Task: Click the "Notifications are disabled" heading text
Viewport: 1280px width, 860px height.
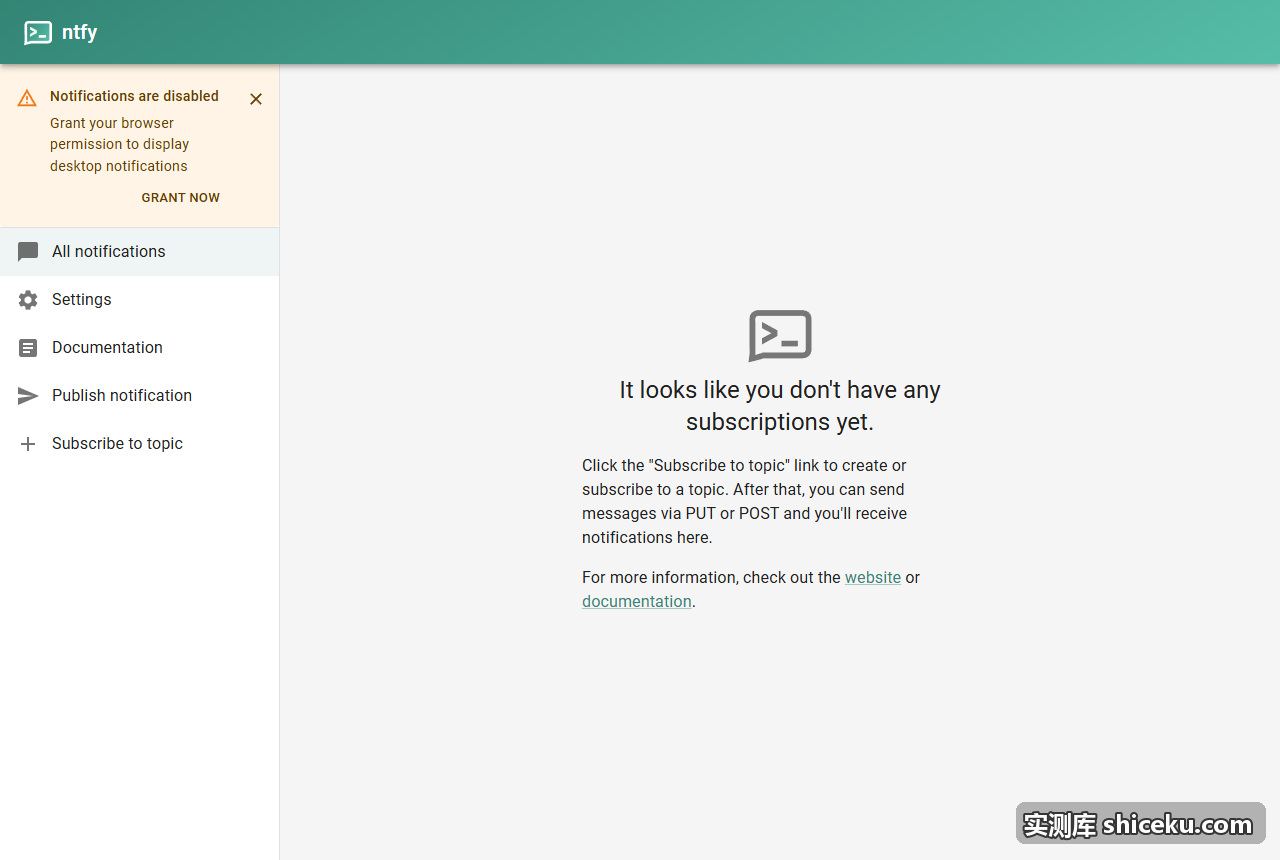Action: (134, 96)
